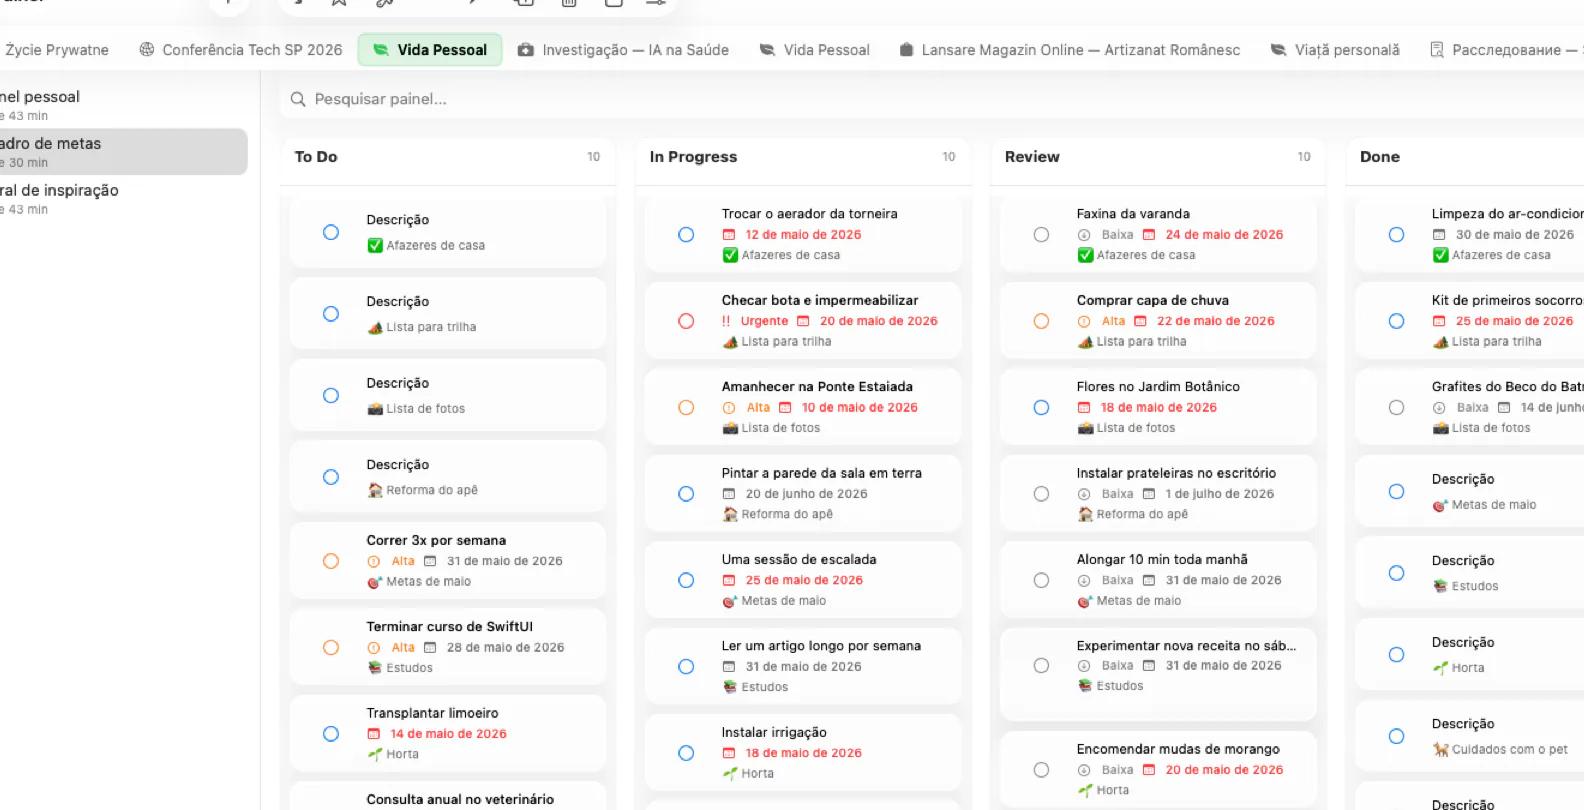Mark Trocar o aerador da torneira as complete

click(686, 235)
